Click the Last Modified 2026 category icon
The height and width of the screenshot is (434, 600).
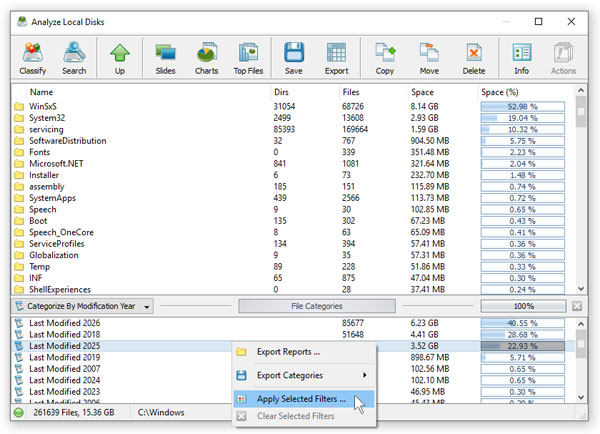[19, 323]
